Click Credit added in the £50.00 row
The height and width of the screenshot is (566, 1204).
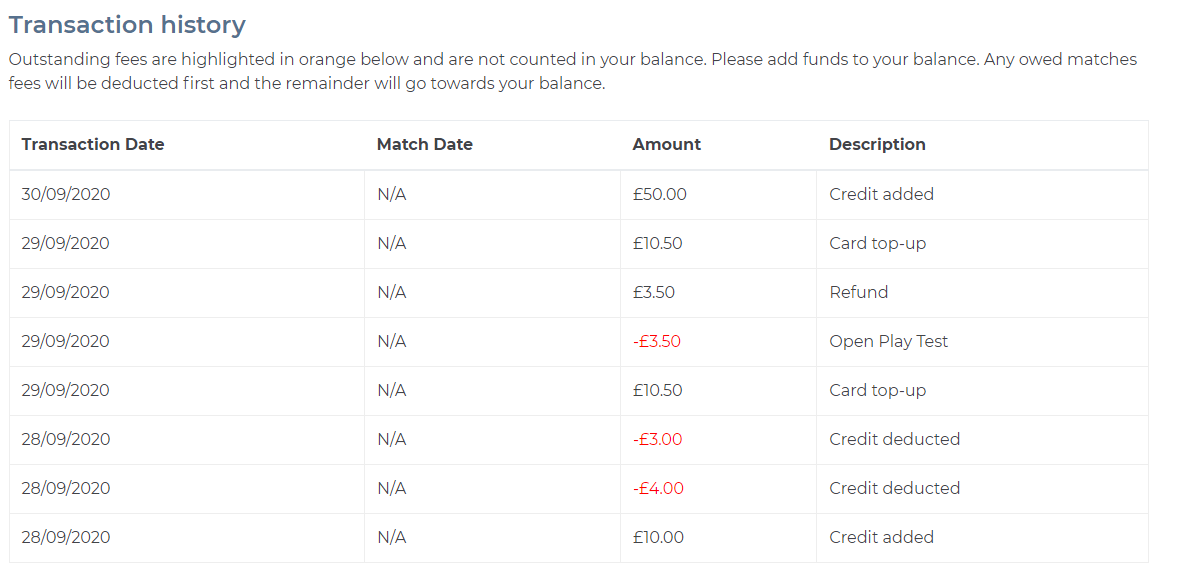pos(881,194)
